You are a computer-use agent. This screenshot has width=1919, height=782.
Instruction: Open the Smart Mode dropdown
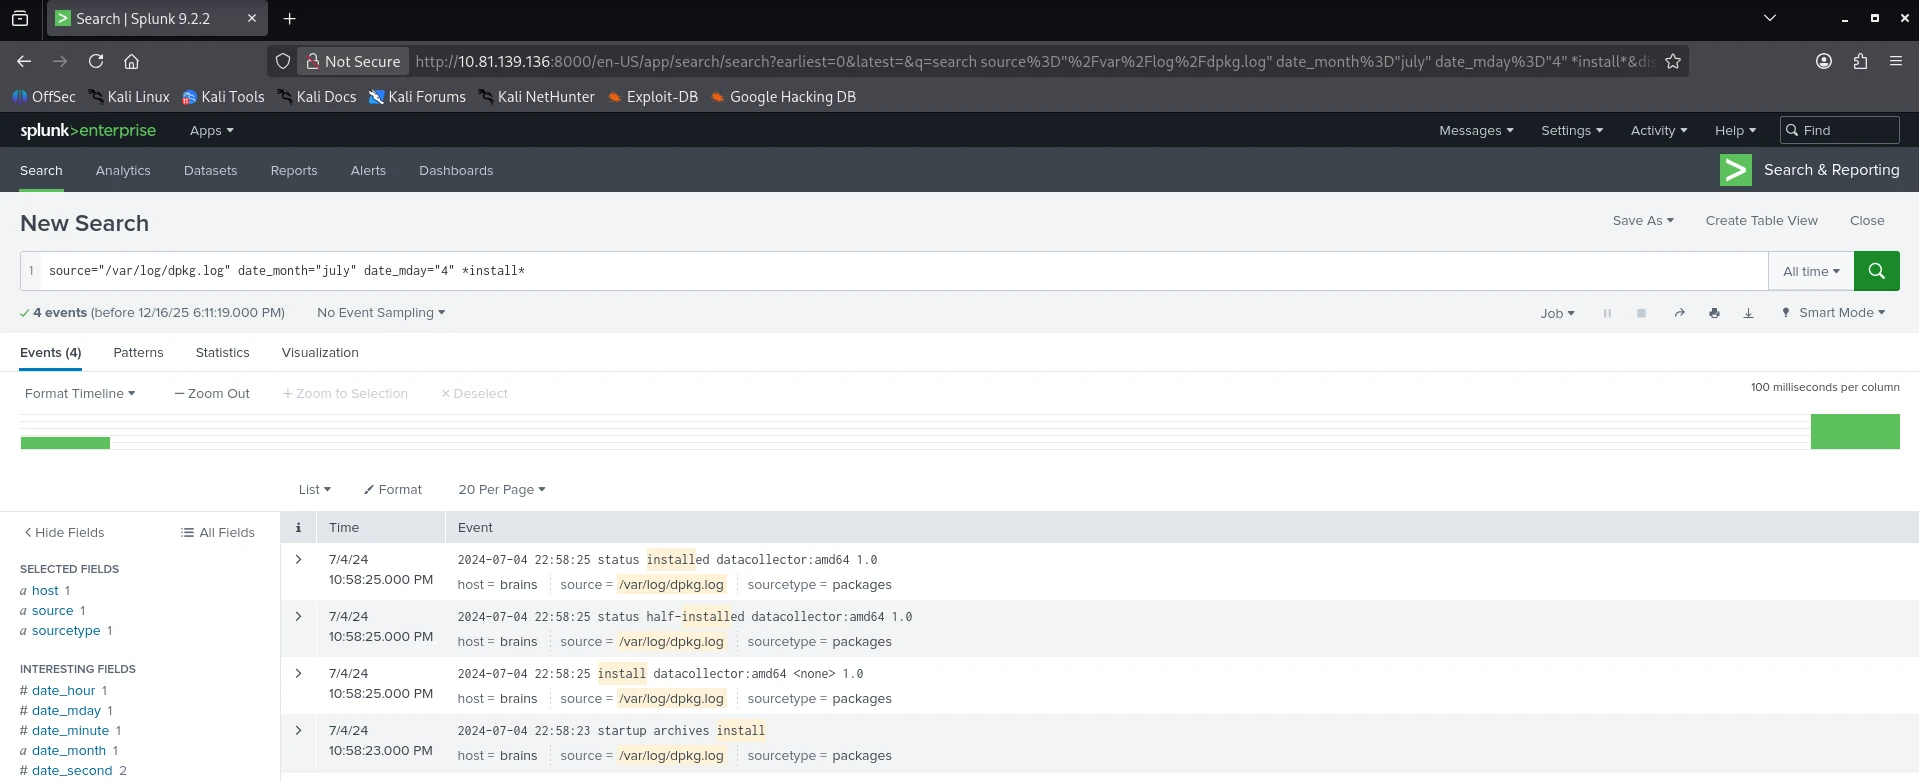pos(1834,313)
